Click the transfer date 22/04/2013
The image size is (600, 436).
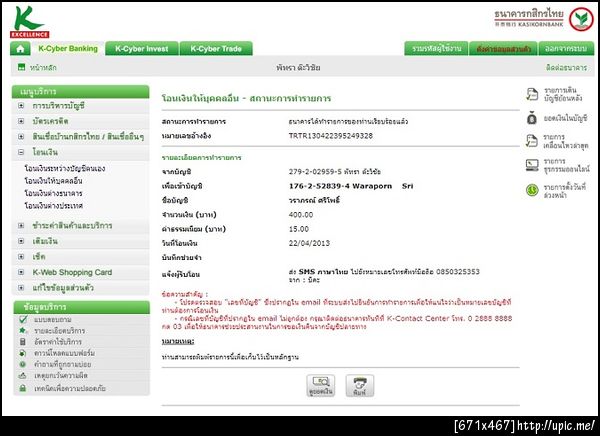(x=309, y=243)
